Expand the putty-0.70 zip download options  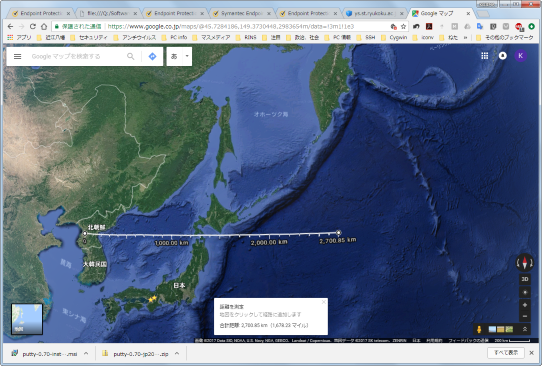(177, 354)
